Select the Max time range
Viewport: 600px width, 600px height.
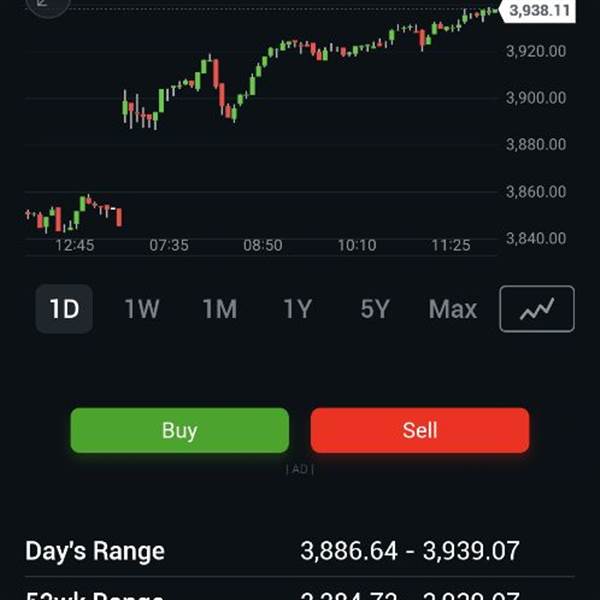click(x=453, y=309)
